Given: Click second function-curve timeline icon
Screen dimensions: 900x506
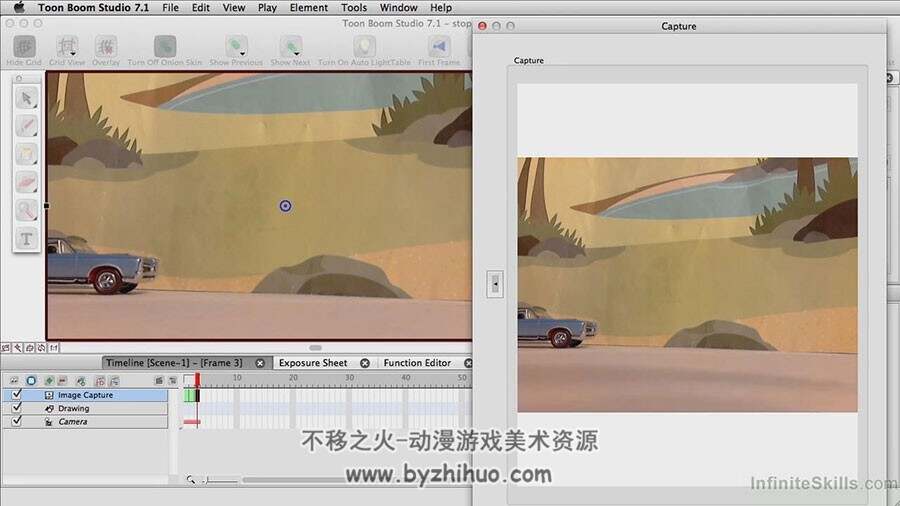Looking at the screenshot, I should coord(114,380).
